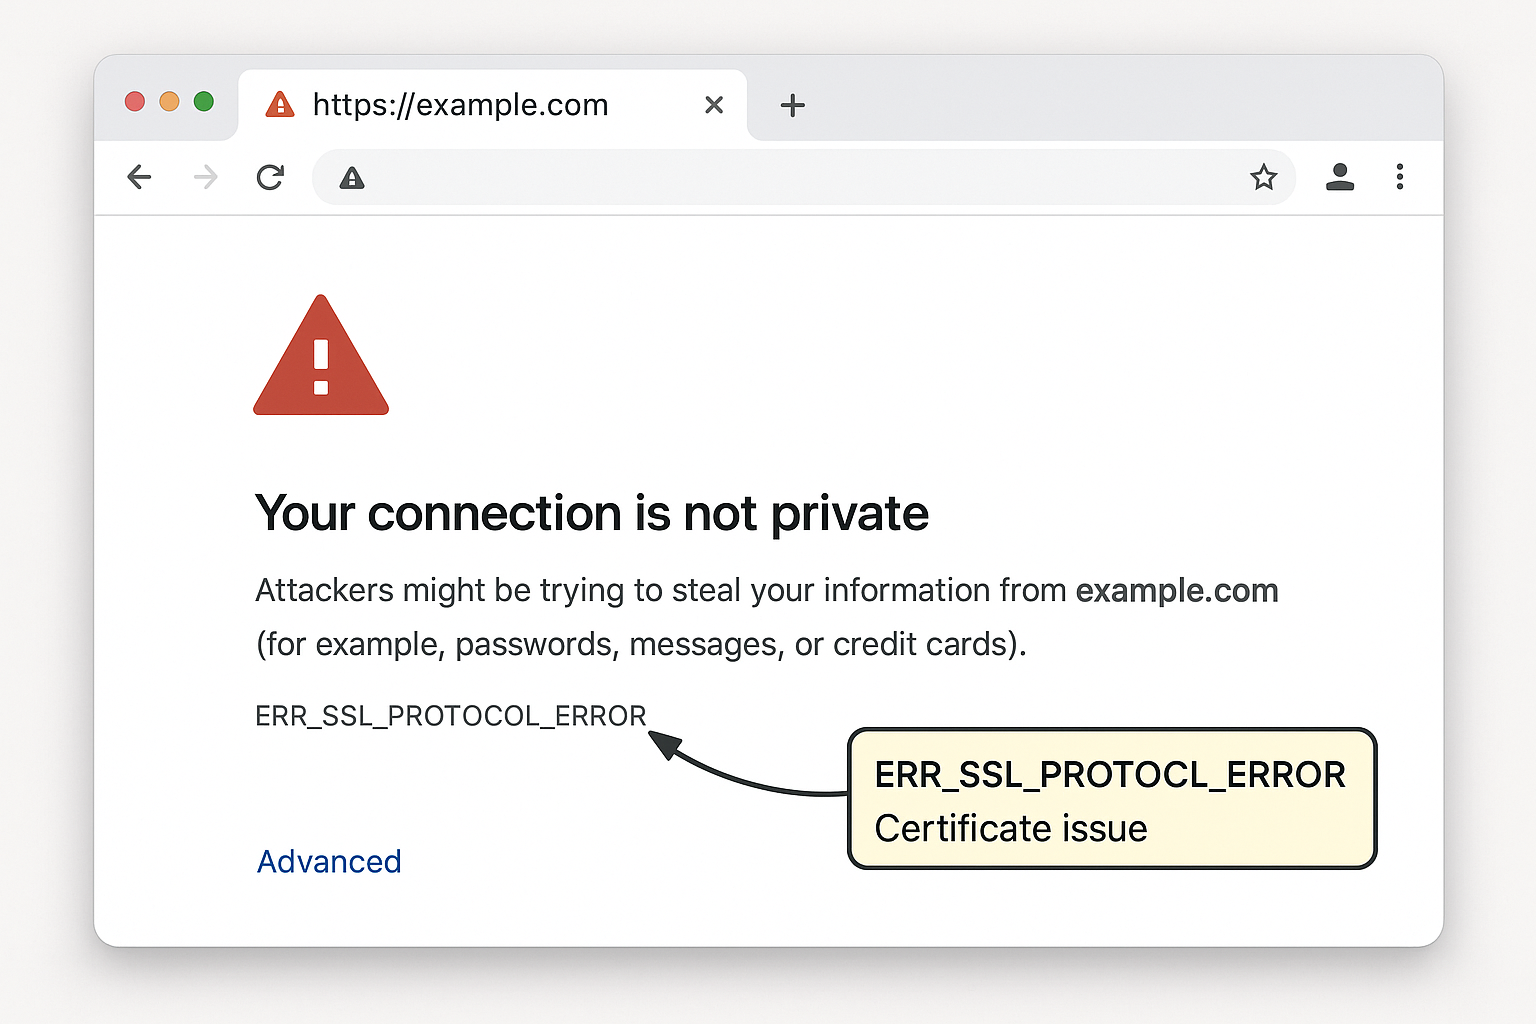Click the not-secure warning icon in address bar
Screen dimensions: 1536x1024
(x=352, y=179)
